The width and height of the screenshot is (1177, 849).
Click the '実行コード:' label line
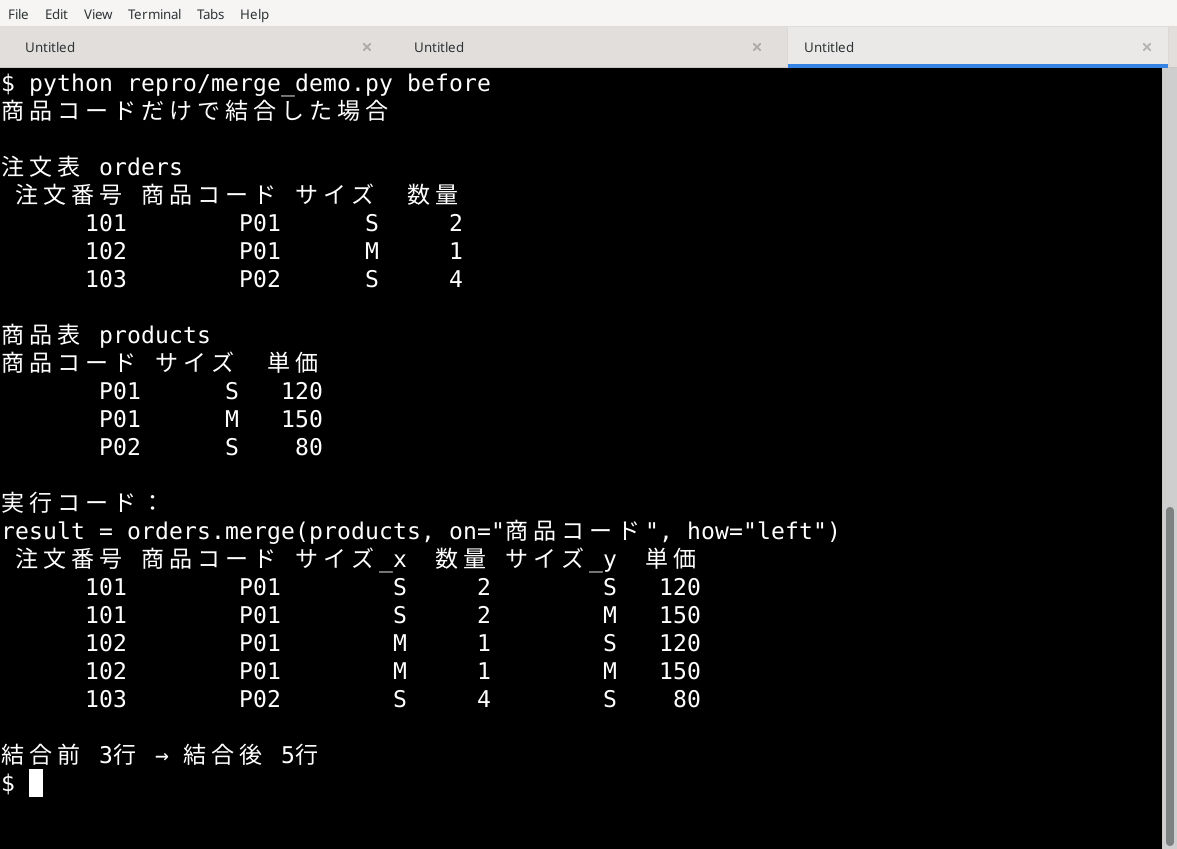(x=80, y=502)
